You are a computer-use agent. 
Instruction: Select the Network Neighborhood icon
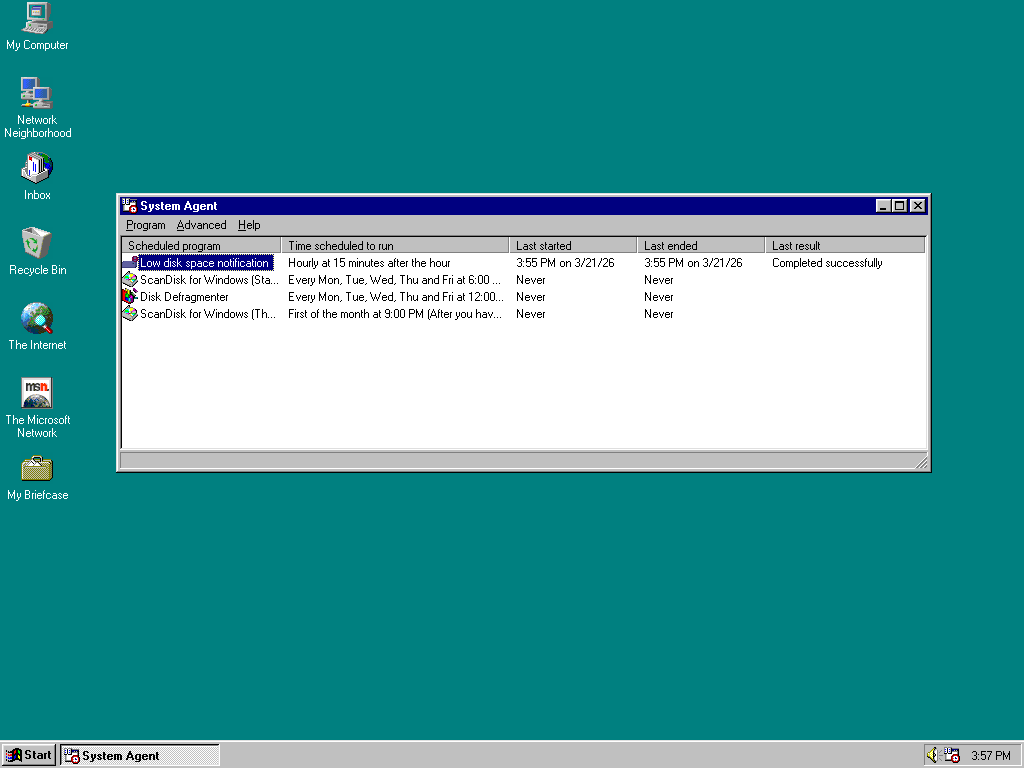coord(37,93)
